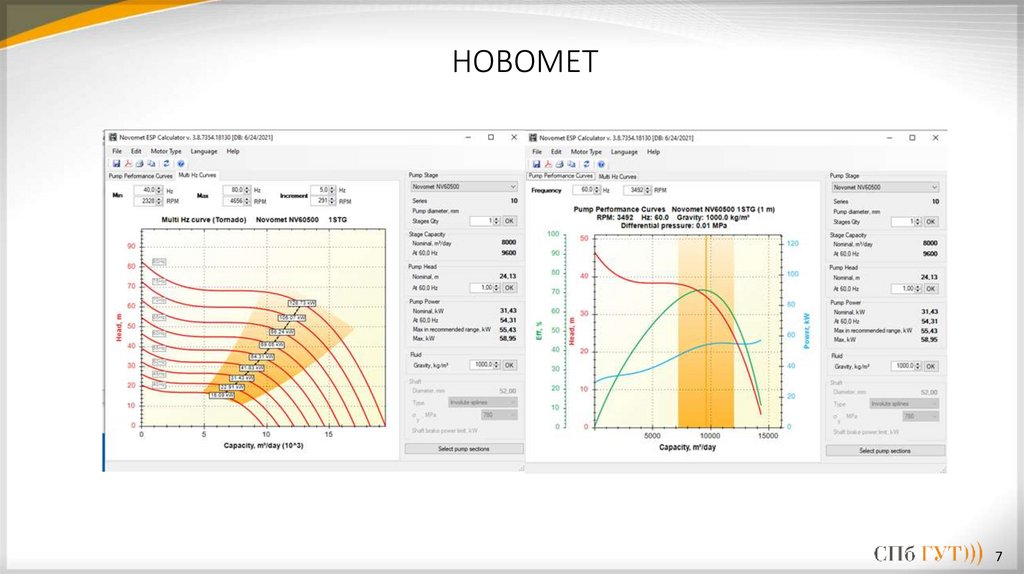Open disabled shaft Type dropdown, left window
1024x574 pixels.
pyautogui.click(x=483, y=402)
